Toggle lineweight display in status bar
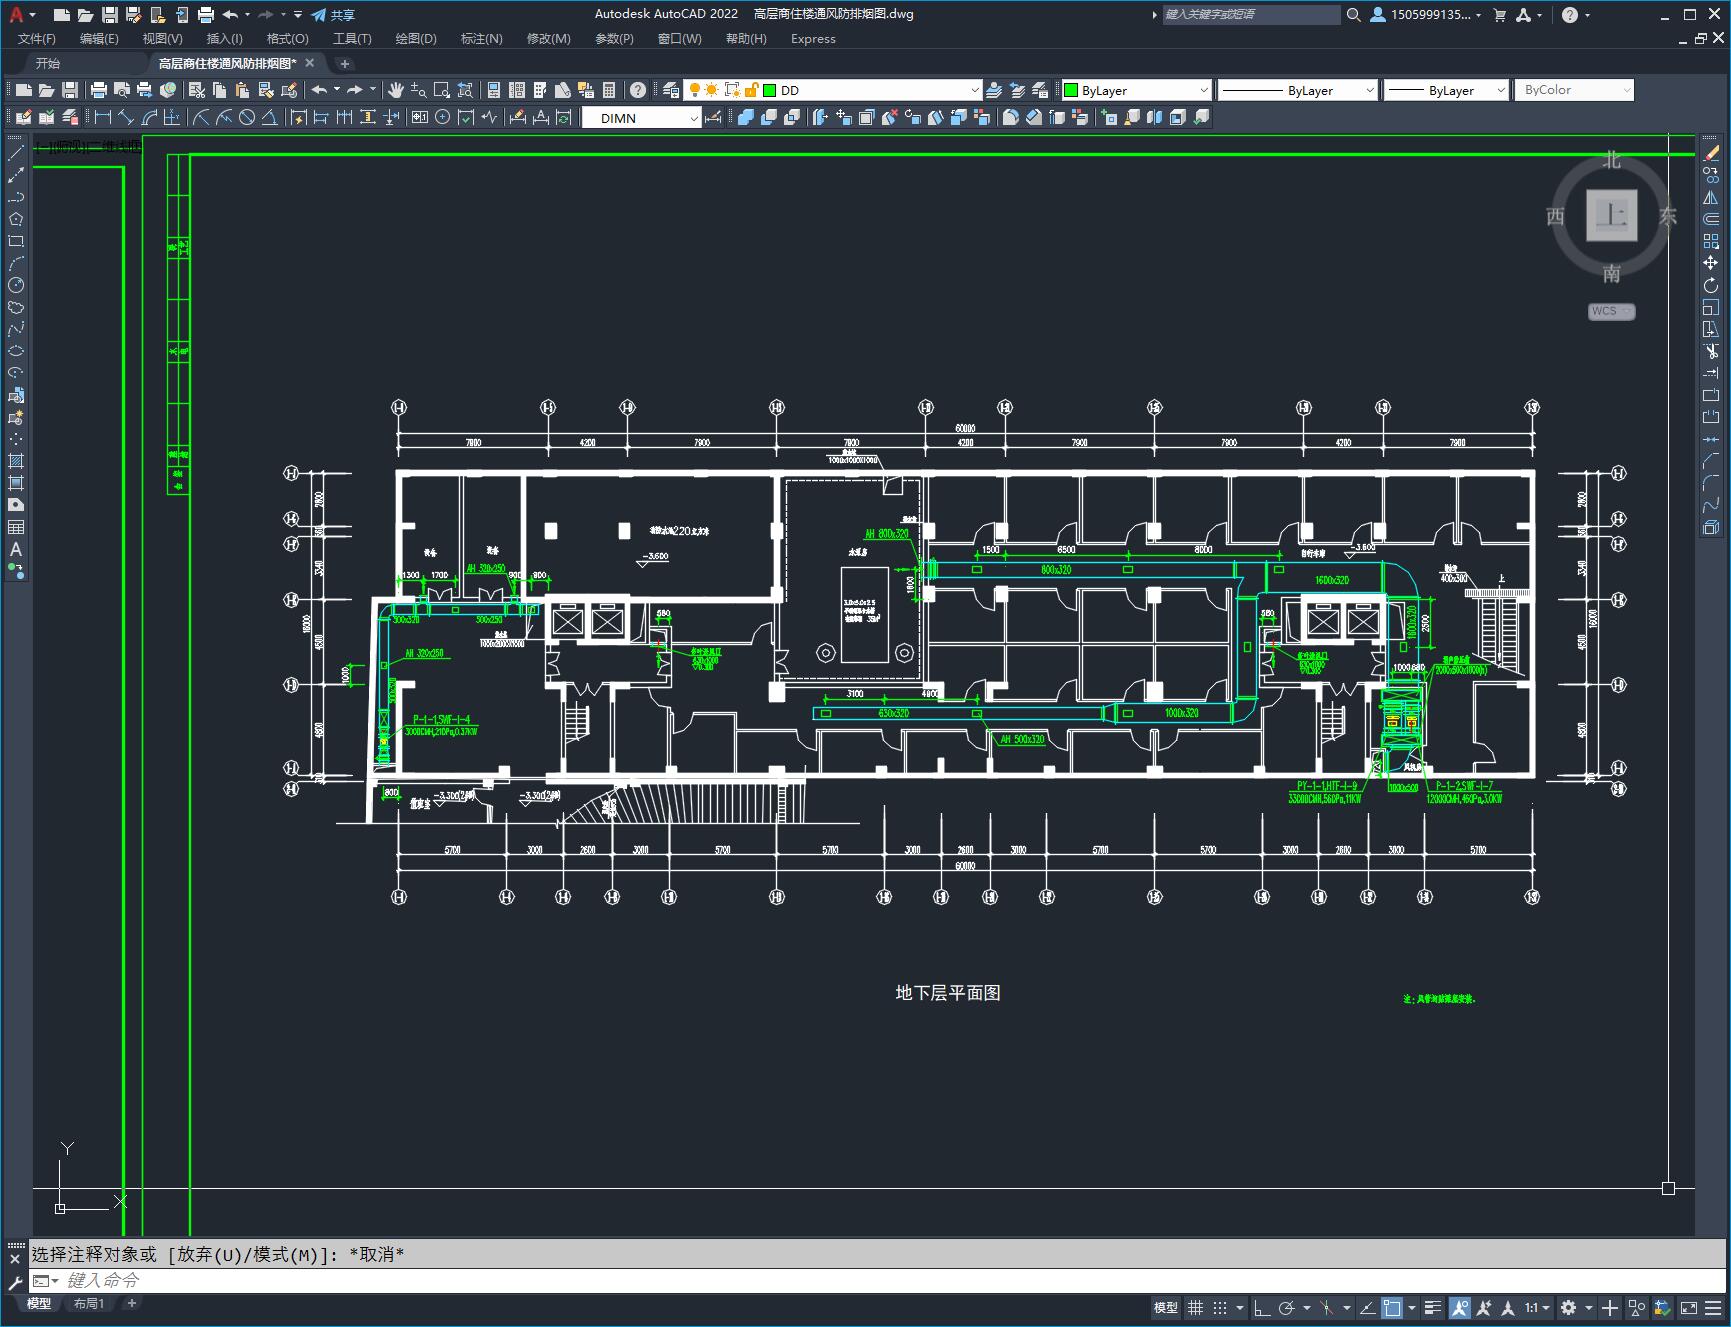Screen dimensions: 1731x1327 [x=1433, y=1307]
